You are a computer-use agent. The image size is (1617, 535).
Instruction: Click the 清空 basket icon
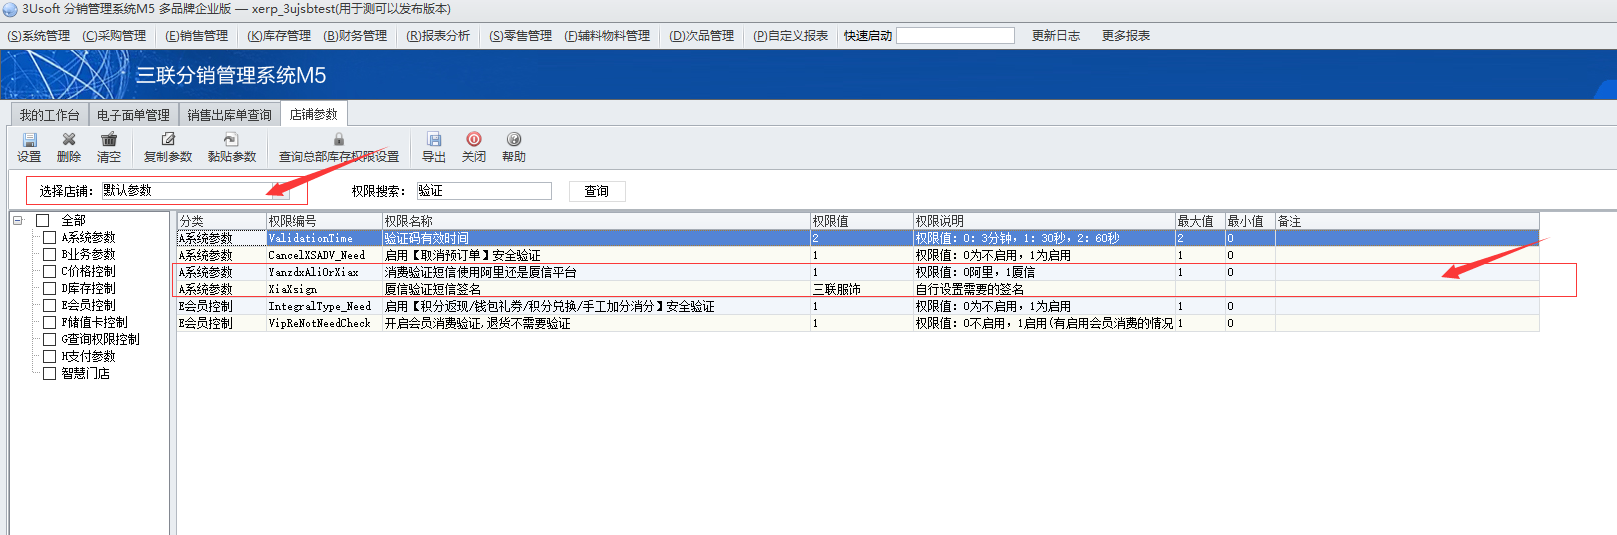pyautogui.click(x=109, y=139)
